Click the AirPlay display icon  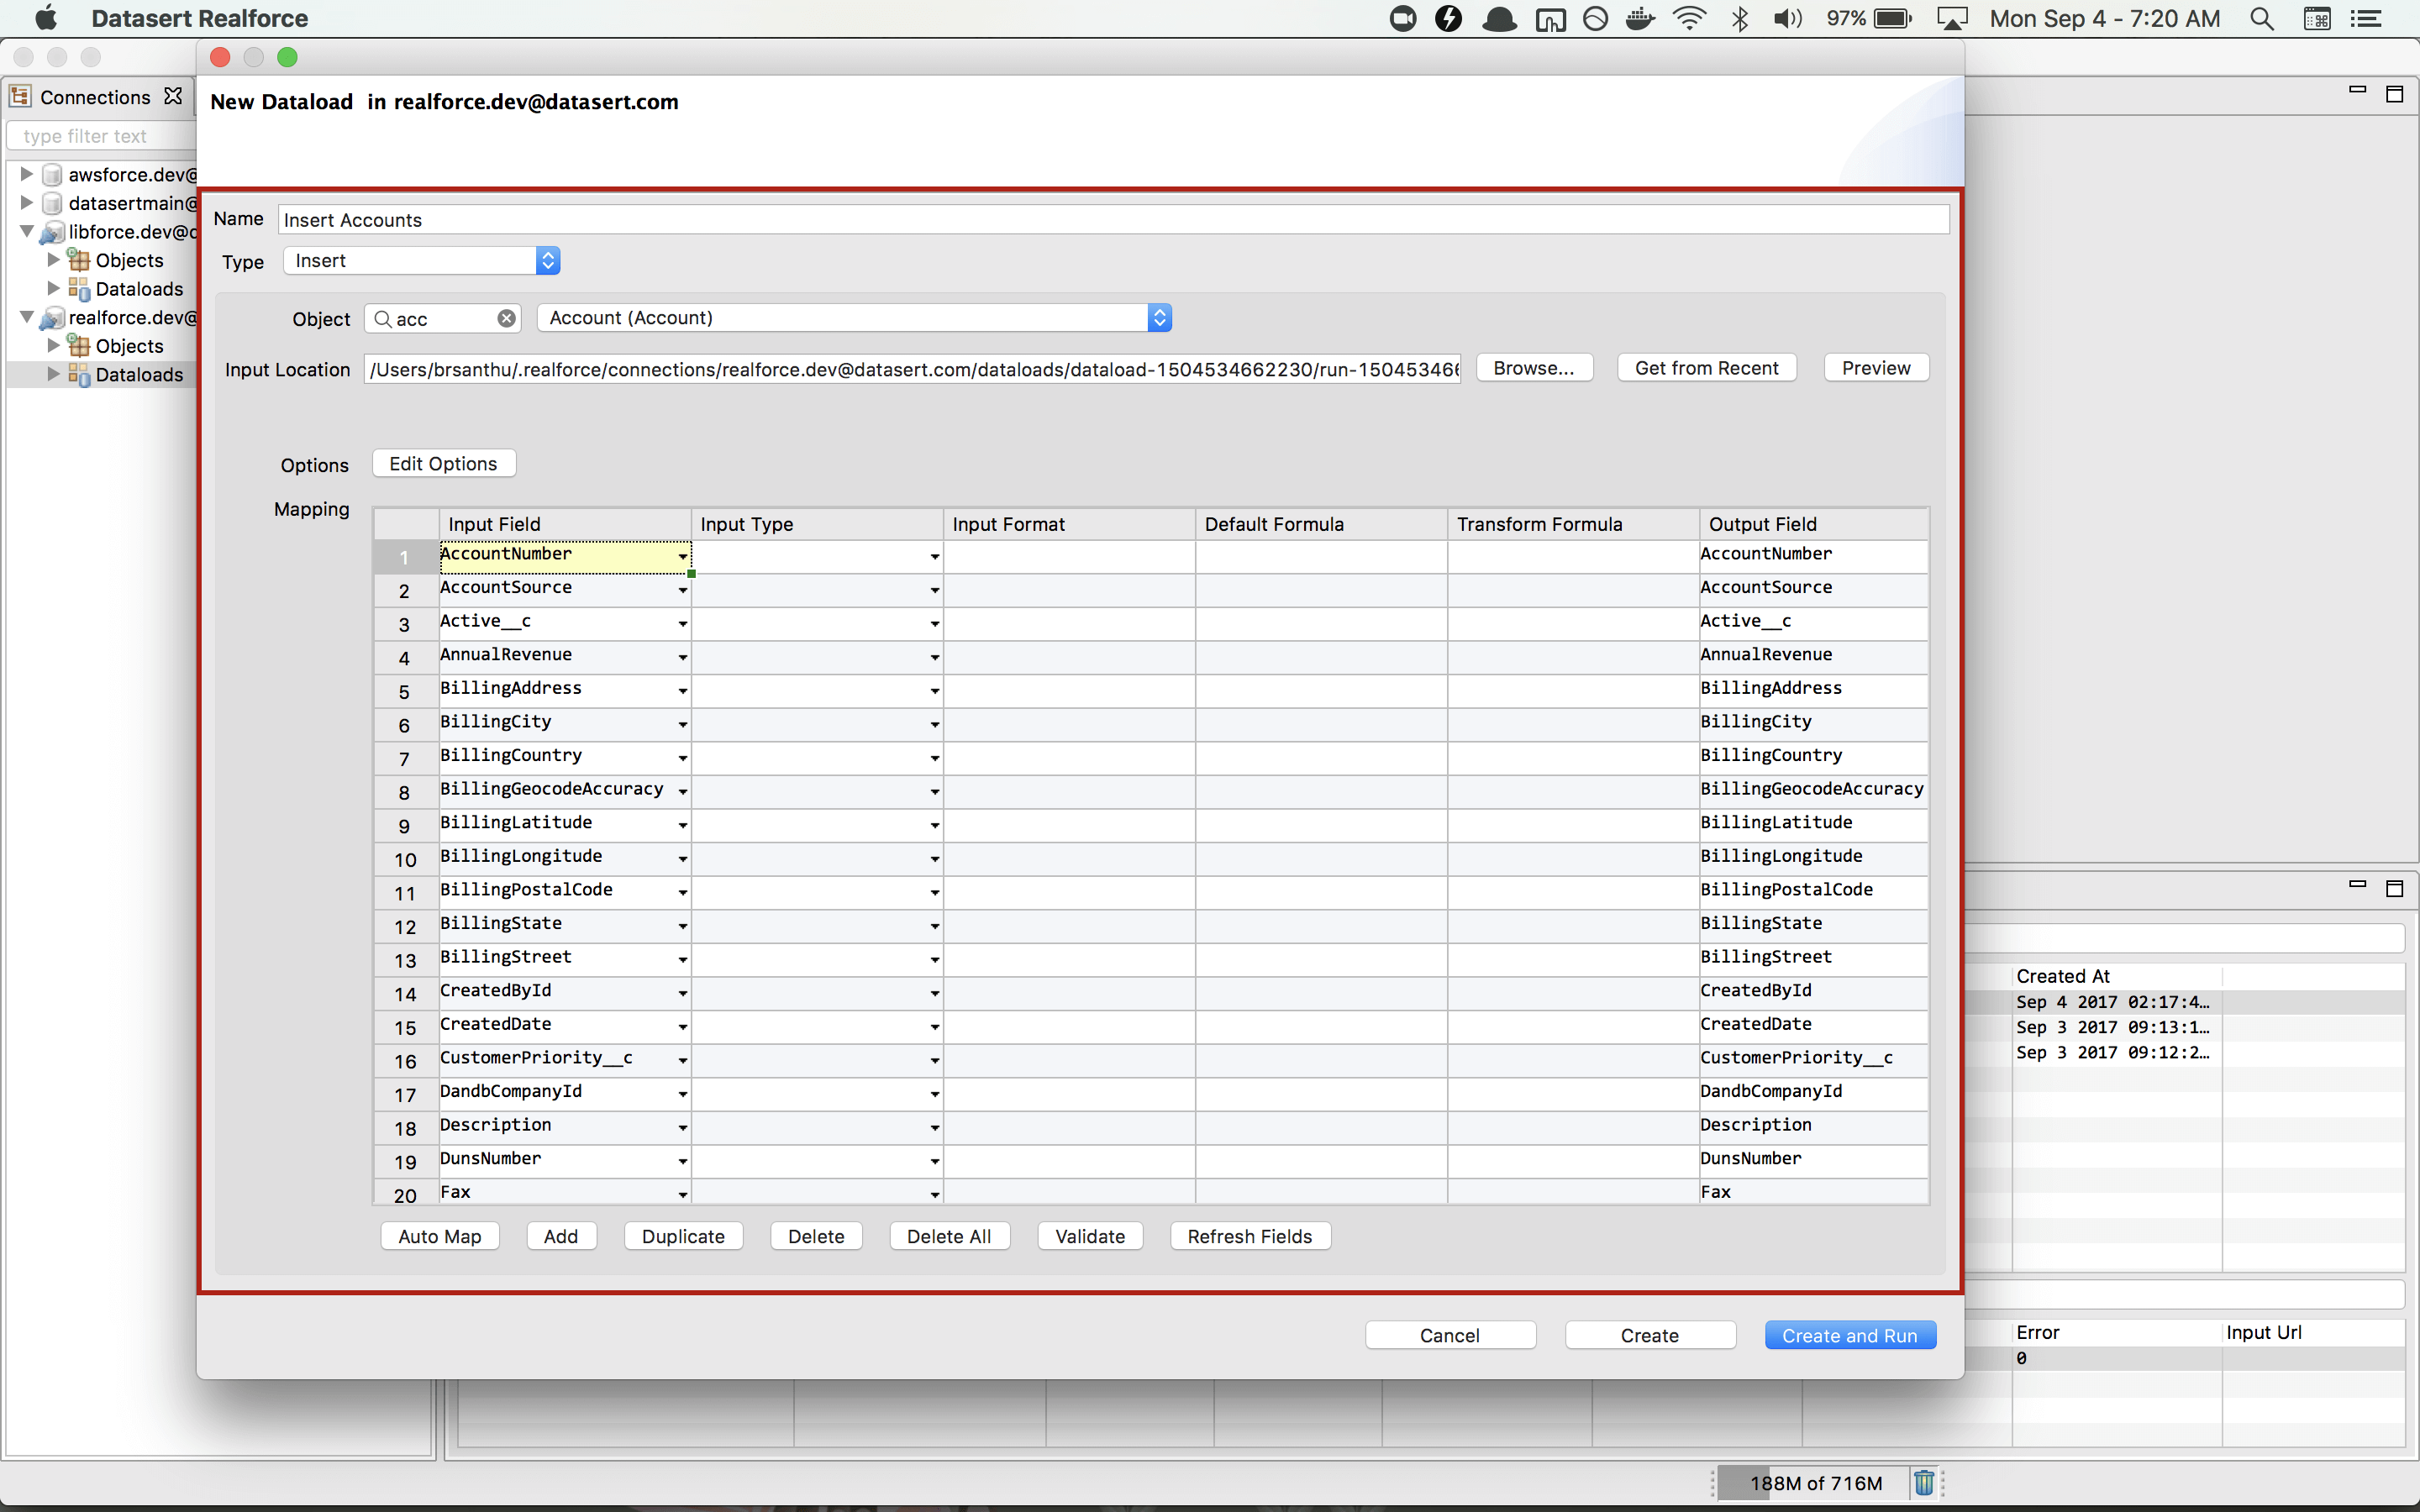[x=1952, y=18]
